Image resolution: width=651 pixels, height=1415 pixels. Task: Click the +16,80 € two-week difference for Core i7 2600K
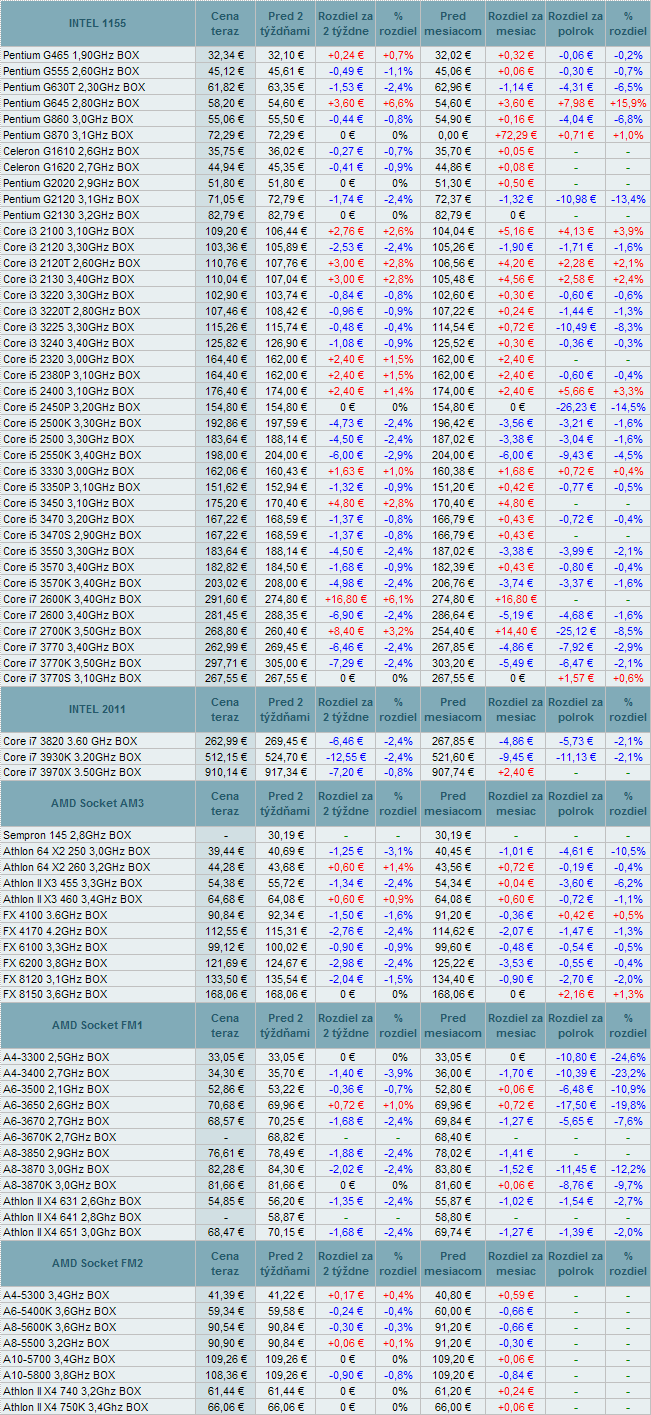pos(344,598)
